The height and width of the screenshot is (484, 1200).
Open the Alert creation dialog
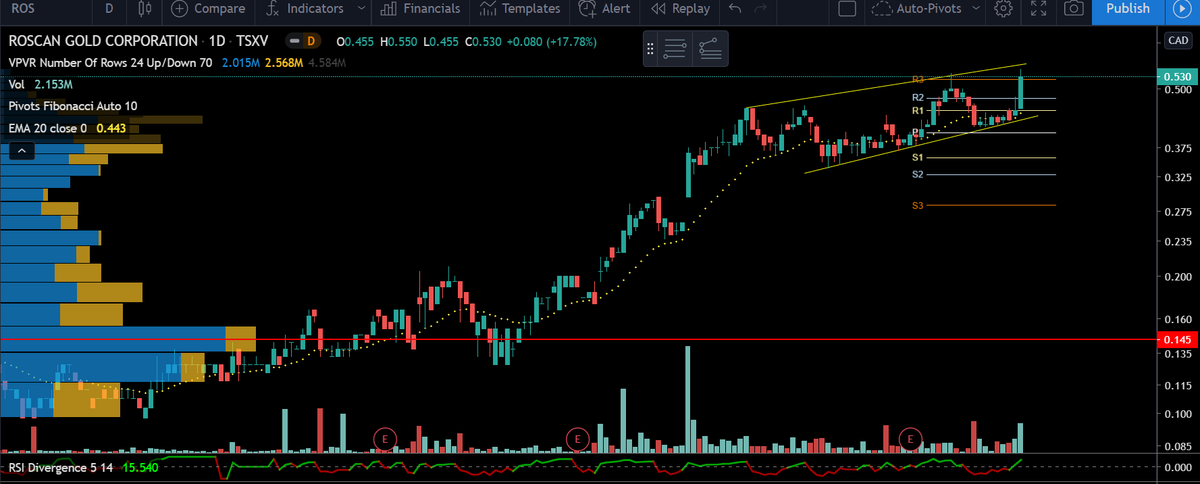(604, 9)
